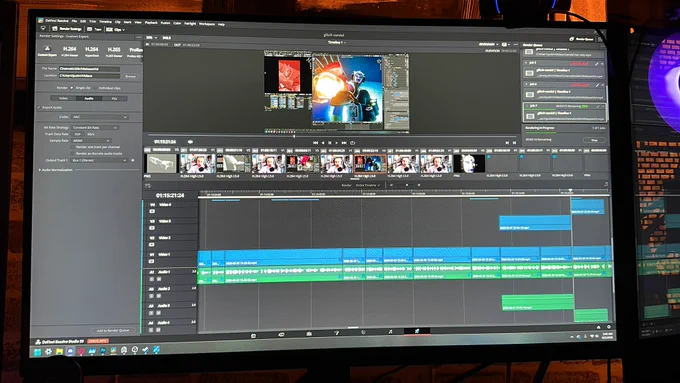Toggle loop playback icon
The height and width of the screenshot is (383, 680).
pyautogui.click(x=353, y=143)
